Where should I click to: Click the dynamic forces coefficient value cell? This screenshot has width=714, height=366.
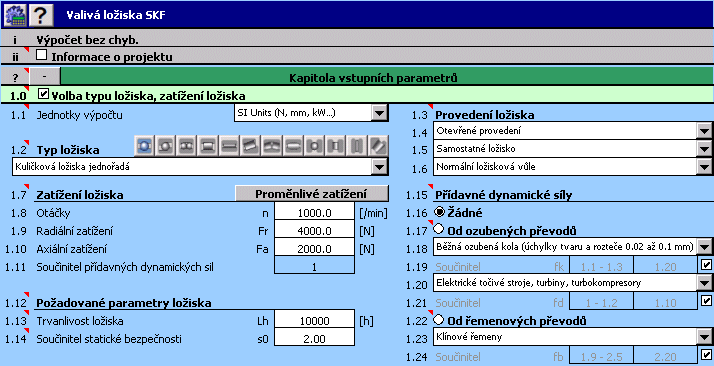(314, 267)
